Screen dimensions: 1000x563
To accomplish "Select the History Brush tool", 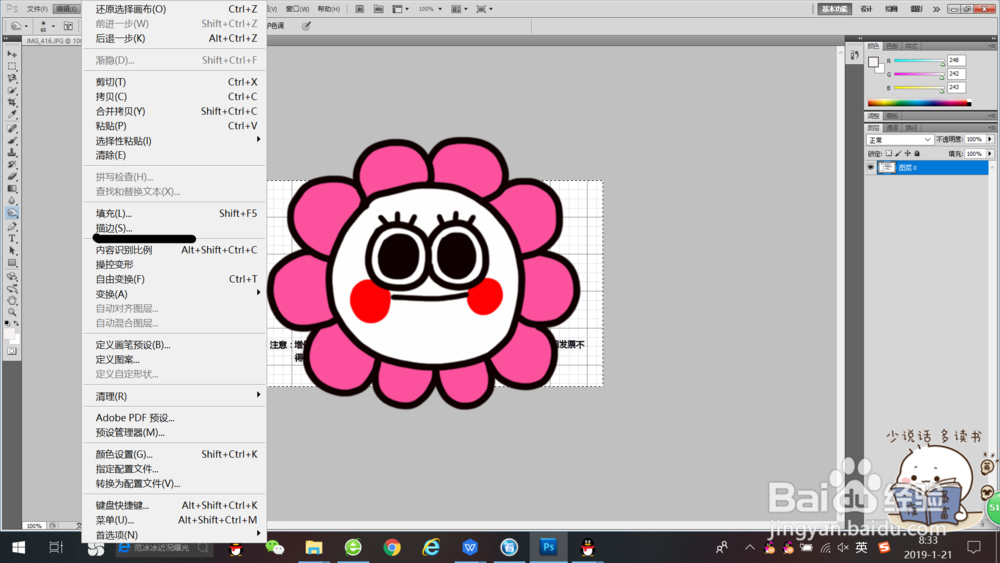I will pyautogui.click(x=12, y=165).
